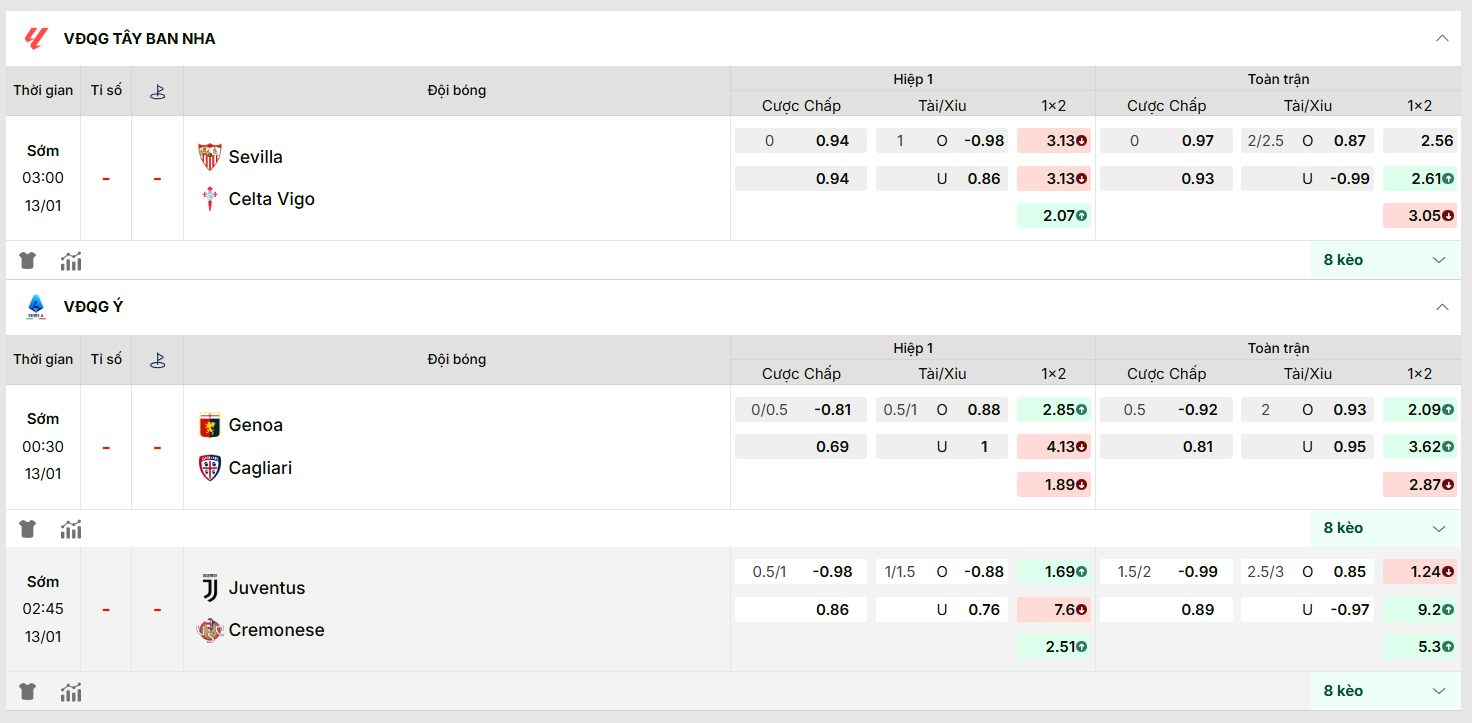Open the jersey lineup icon under Sevilla match
Screen dimensions: 1472x723
[x=28, y=261]
